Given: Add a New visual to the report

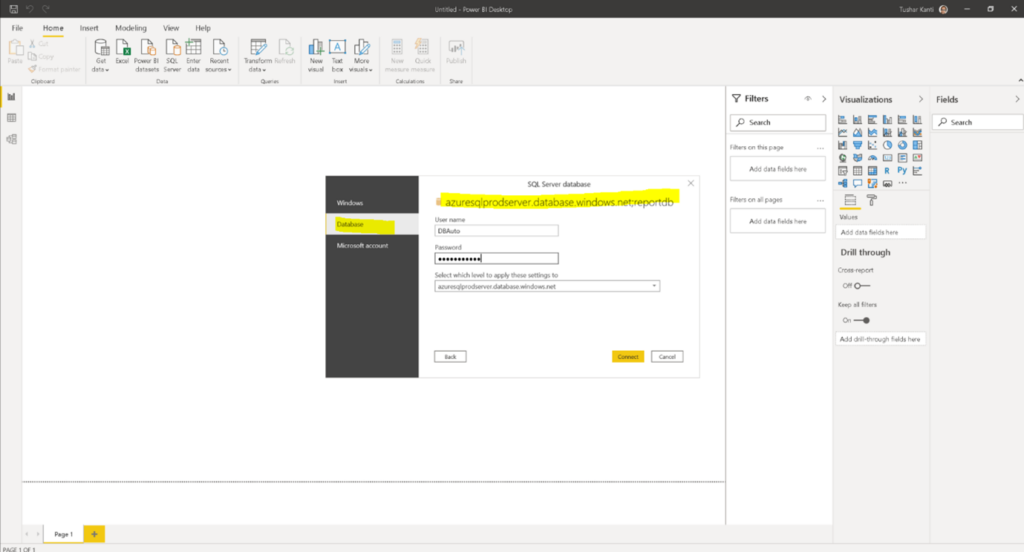Looking at the screenshot, I should pos(315,56).
